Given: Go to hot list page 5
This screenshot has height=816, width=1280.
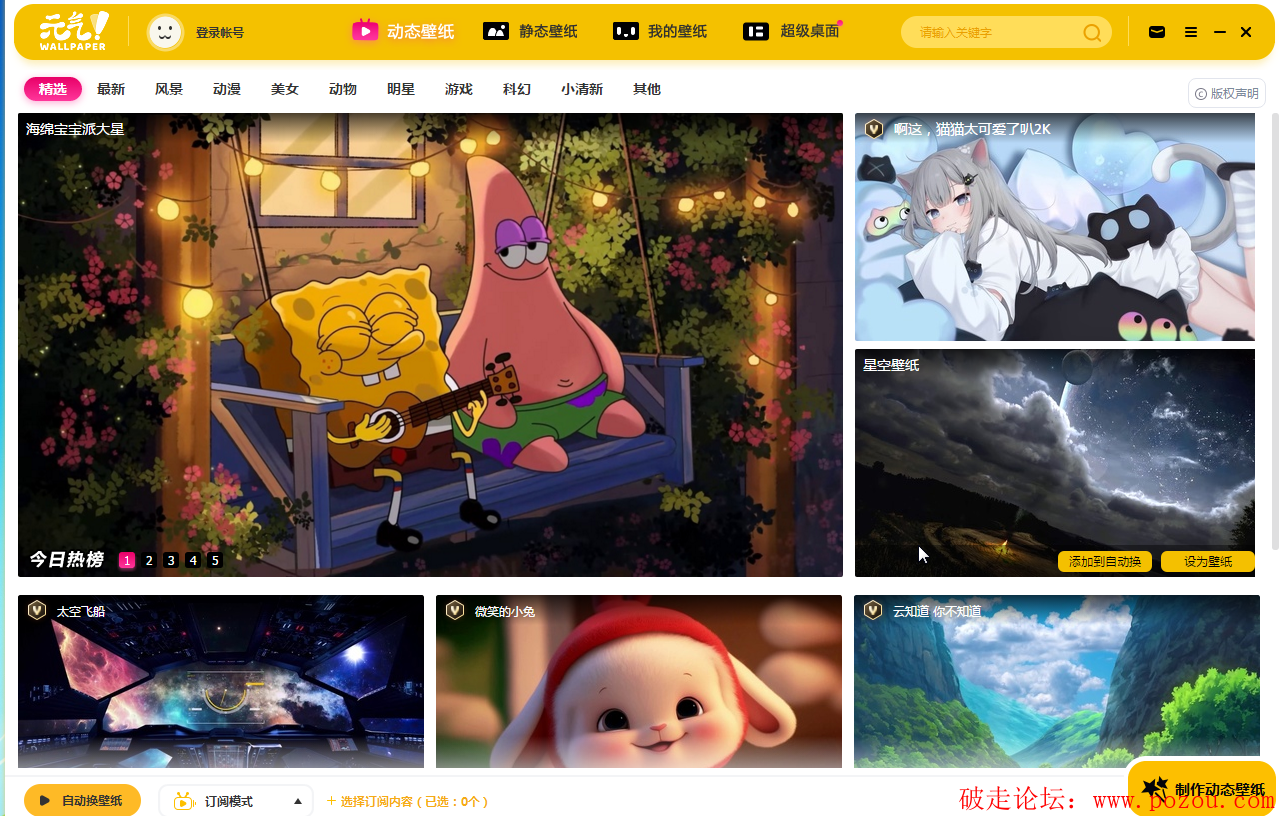Looking at the screenshot, I should coord(215,560).
